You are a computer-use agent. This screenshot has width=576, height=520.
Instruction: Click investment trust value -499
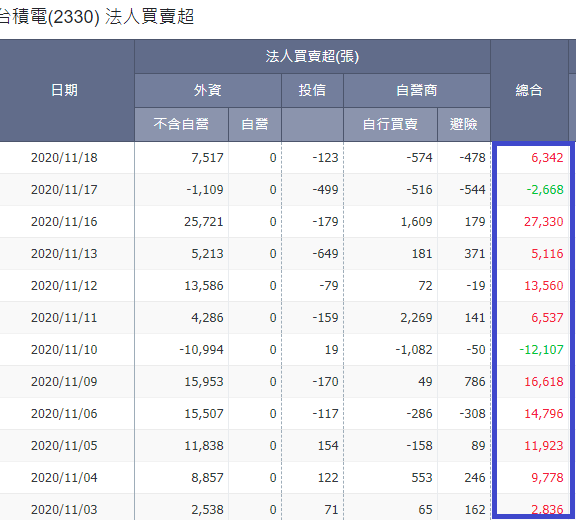[325, 190]
